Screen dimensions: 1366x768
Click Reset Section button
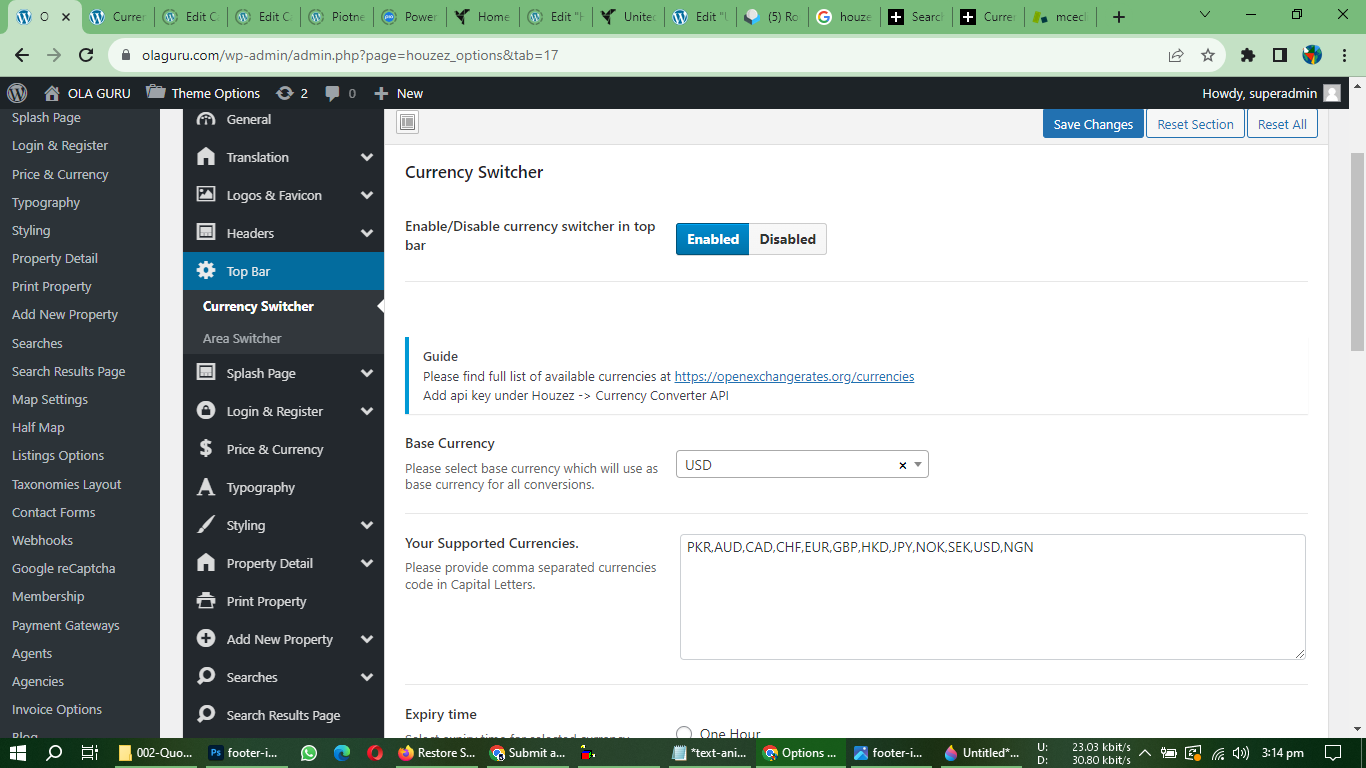coord(1195,124)
